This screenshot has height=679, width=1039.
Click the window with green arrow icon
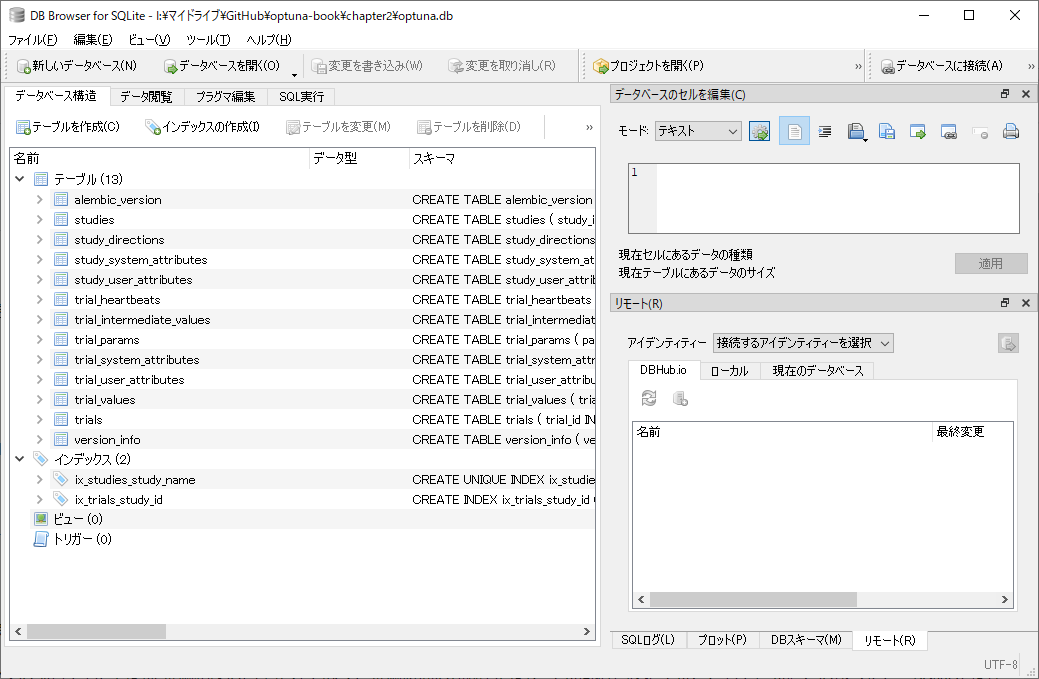(918, 131)
